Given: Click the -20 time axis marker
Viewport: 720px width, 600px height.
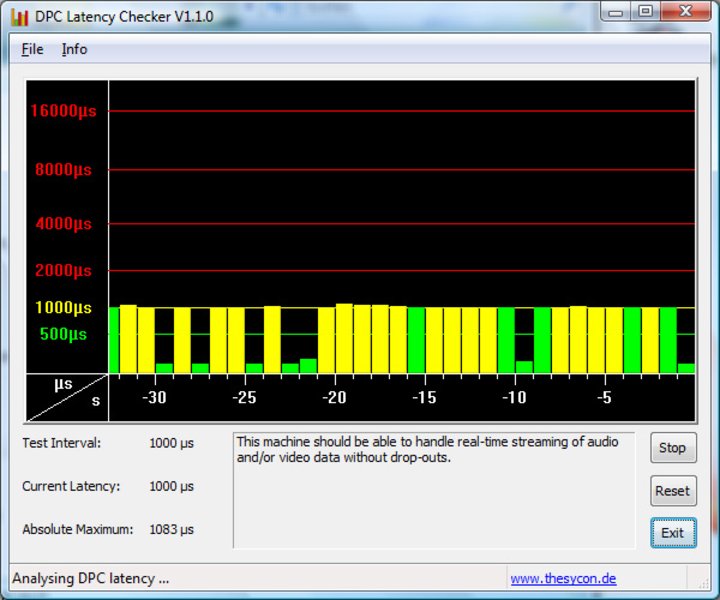Looking at the screenshot, I should tap(334, 398).
